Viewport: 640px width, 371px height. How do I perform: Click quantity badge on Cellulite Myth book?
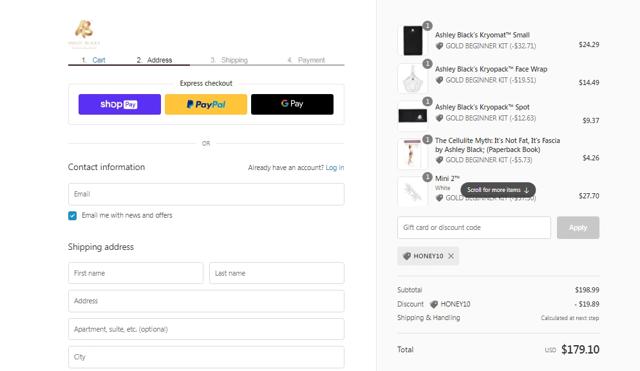point(427,140)
